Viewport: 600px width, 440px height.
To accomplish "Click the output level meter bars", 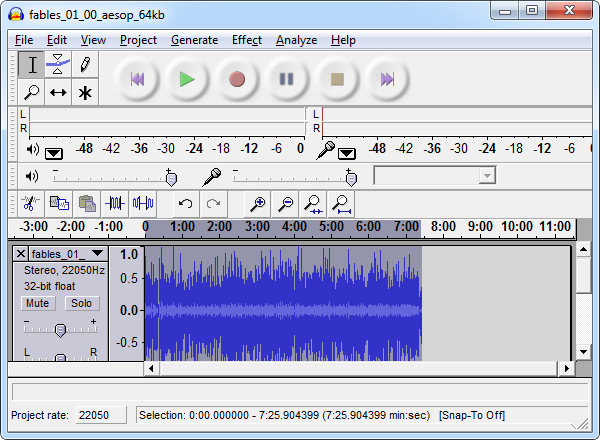I will pyautogui.click(x=167, y=122).
